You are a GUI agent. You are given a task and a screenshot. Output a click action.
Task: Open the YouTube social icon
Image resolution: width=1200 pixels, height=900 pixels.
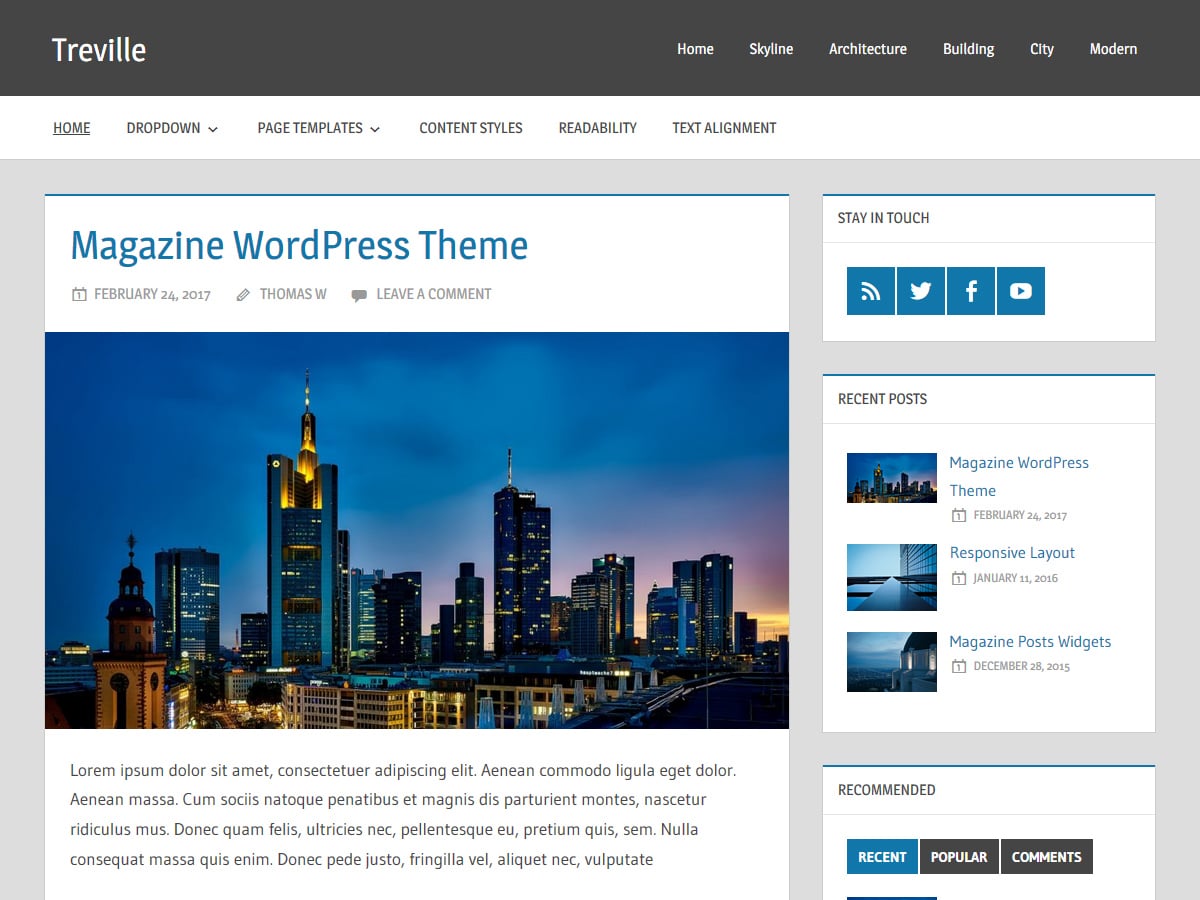point(1021,291)
